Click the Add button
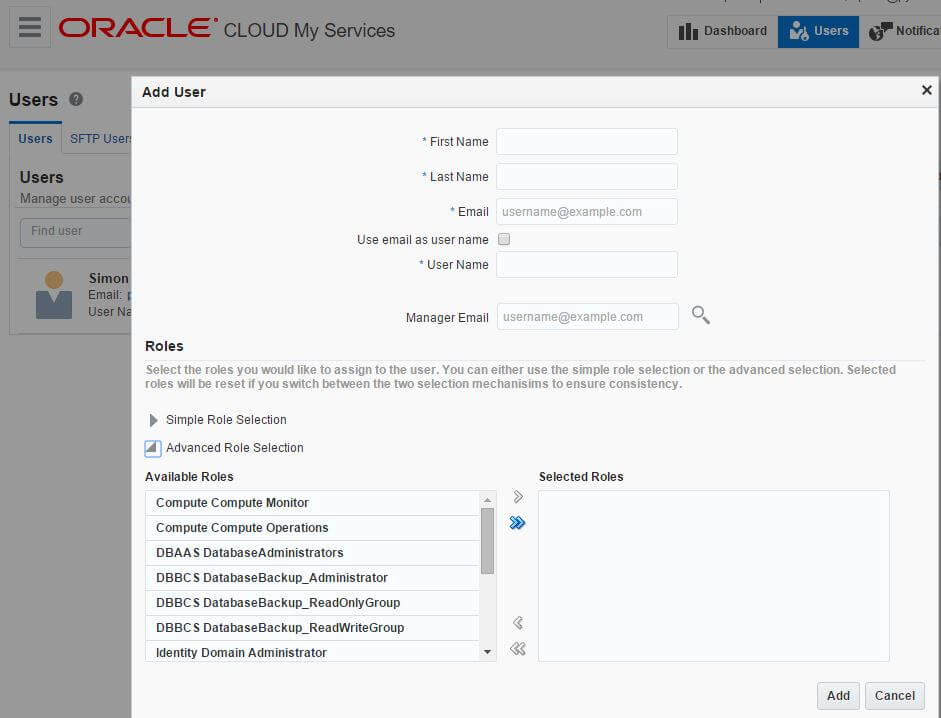 838,696
